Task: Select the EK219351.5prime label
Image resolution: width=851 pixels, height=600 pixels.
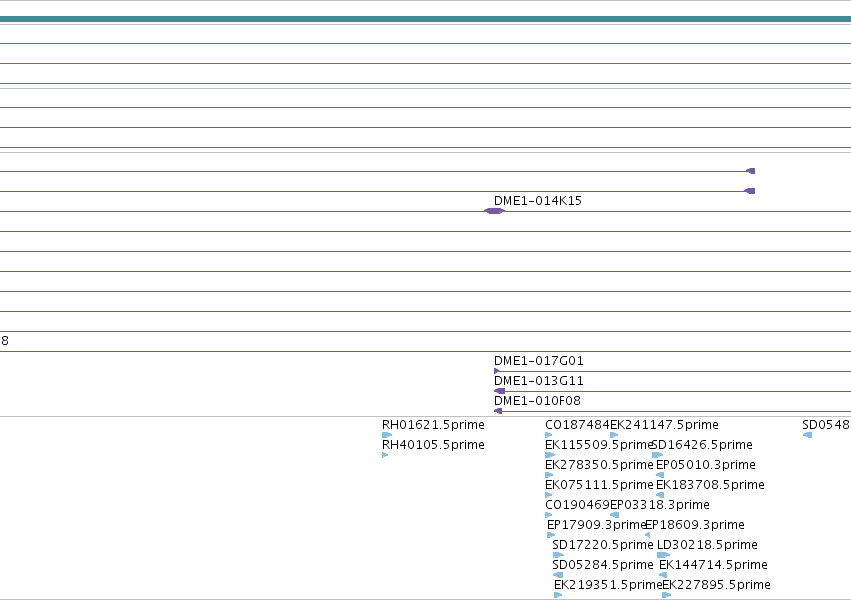Action: (608, 585)
